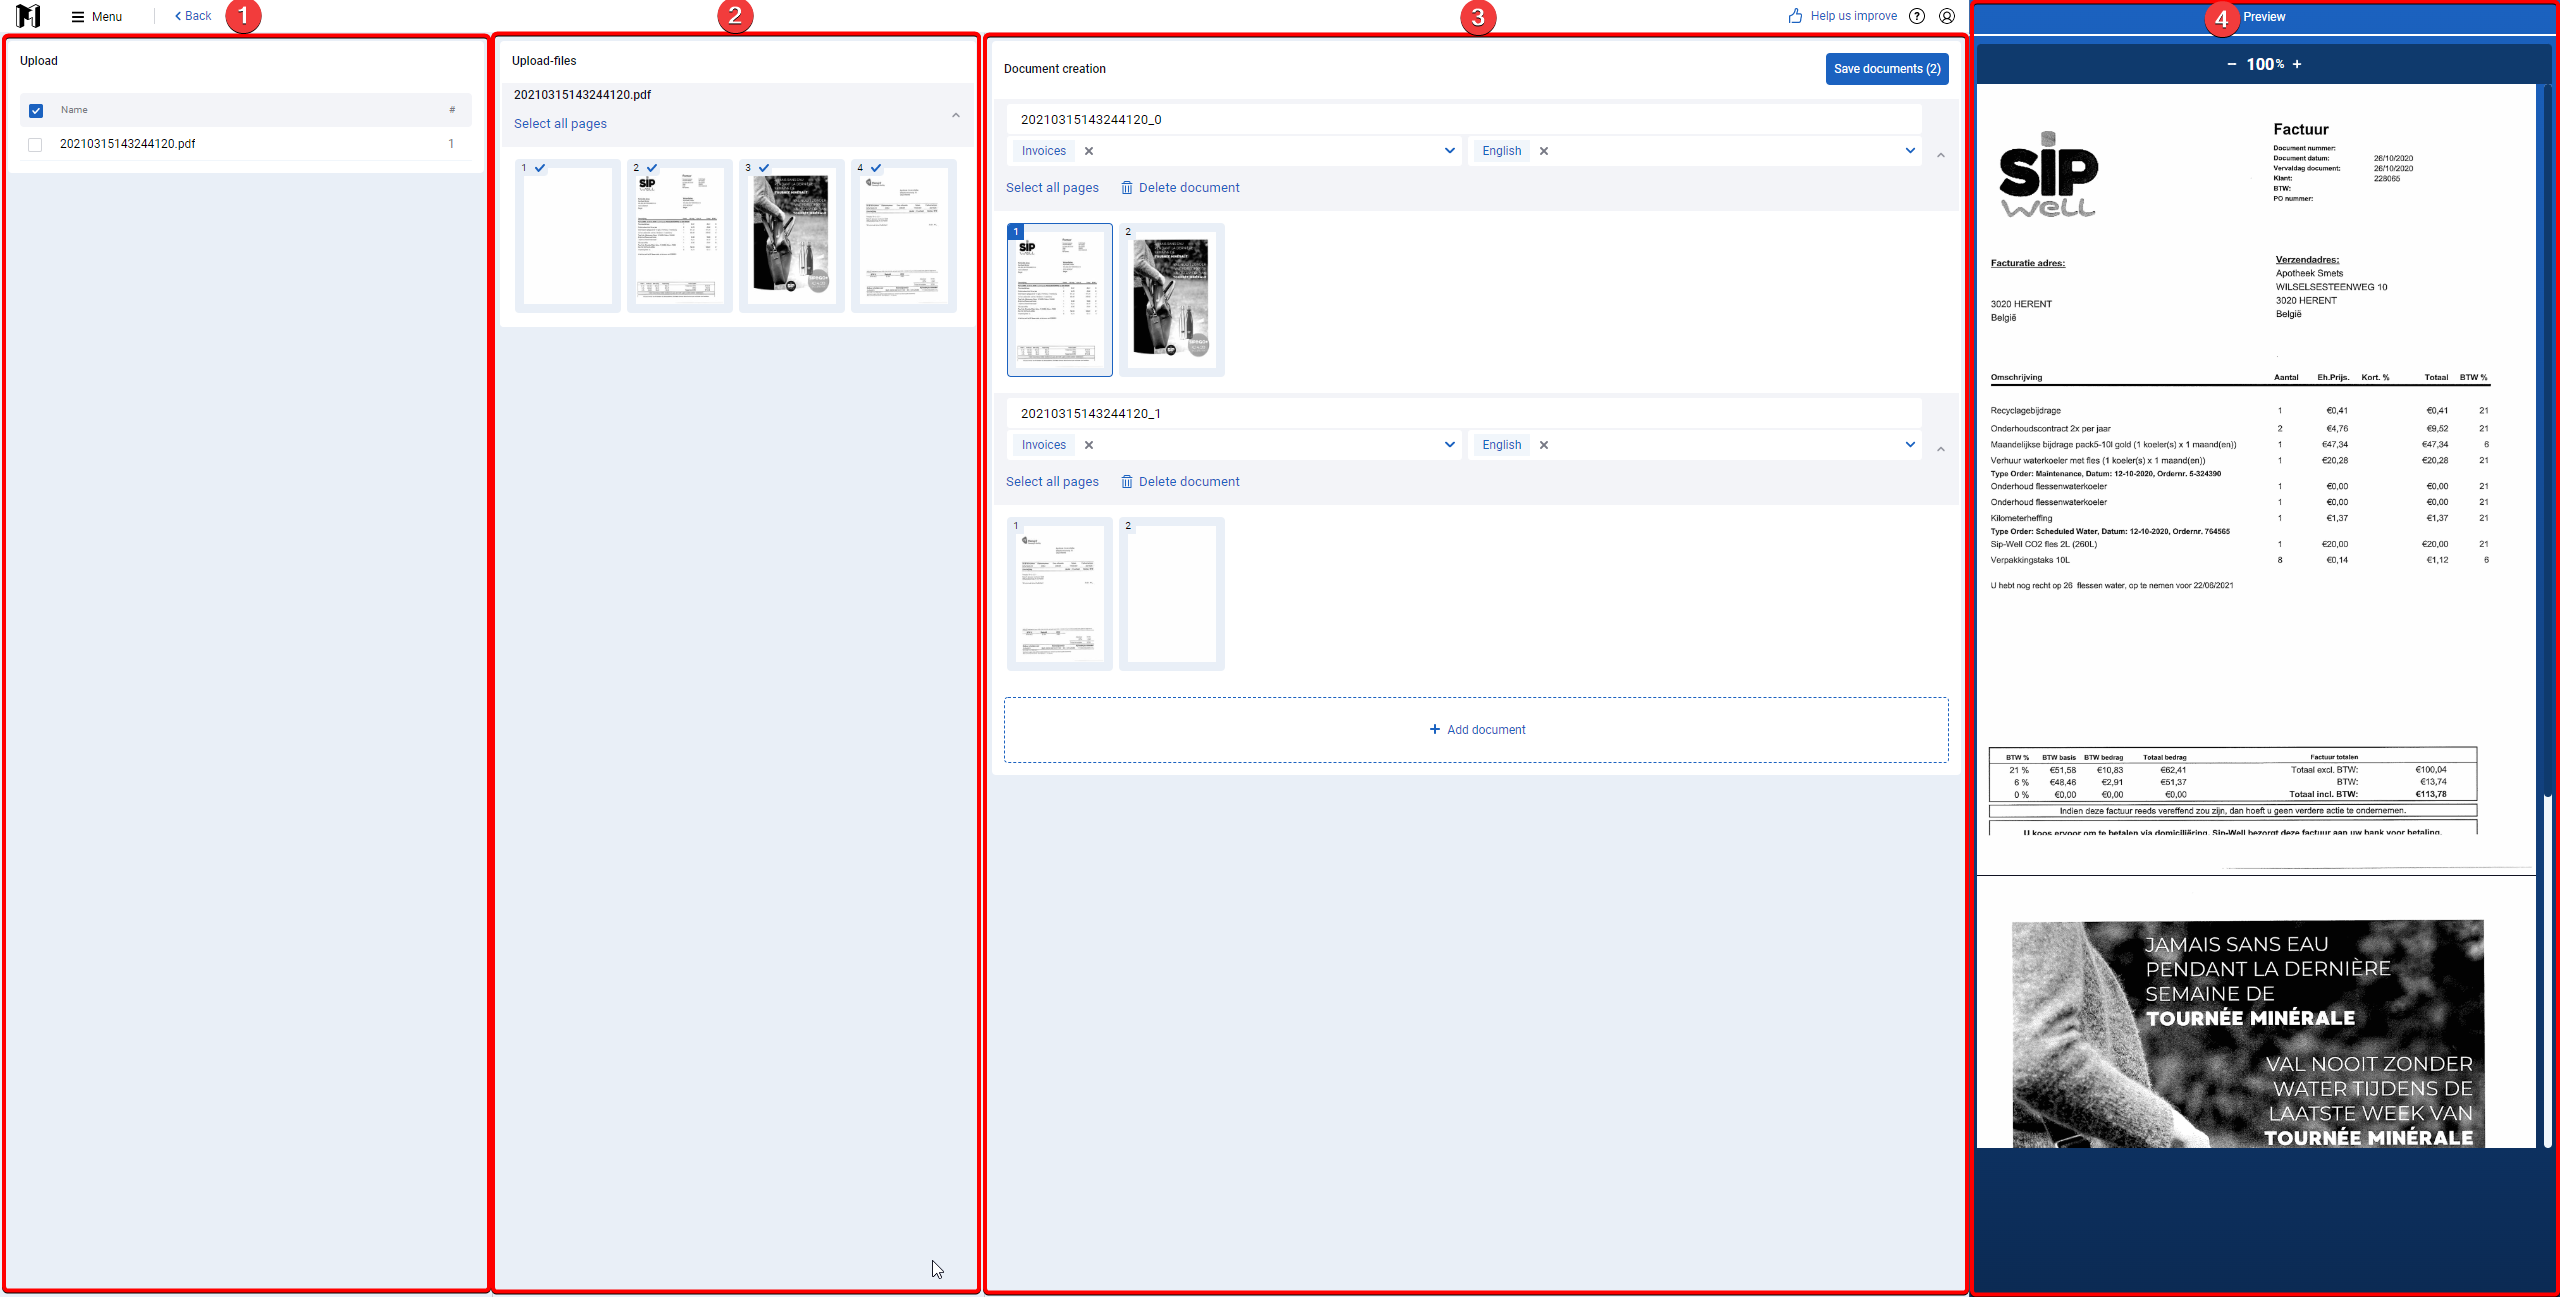Open document type dropdown for document _0
This screenshot has width=2560, height=1297.
pyautogui.click(x=1450, y=151)
